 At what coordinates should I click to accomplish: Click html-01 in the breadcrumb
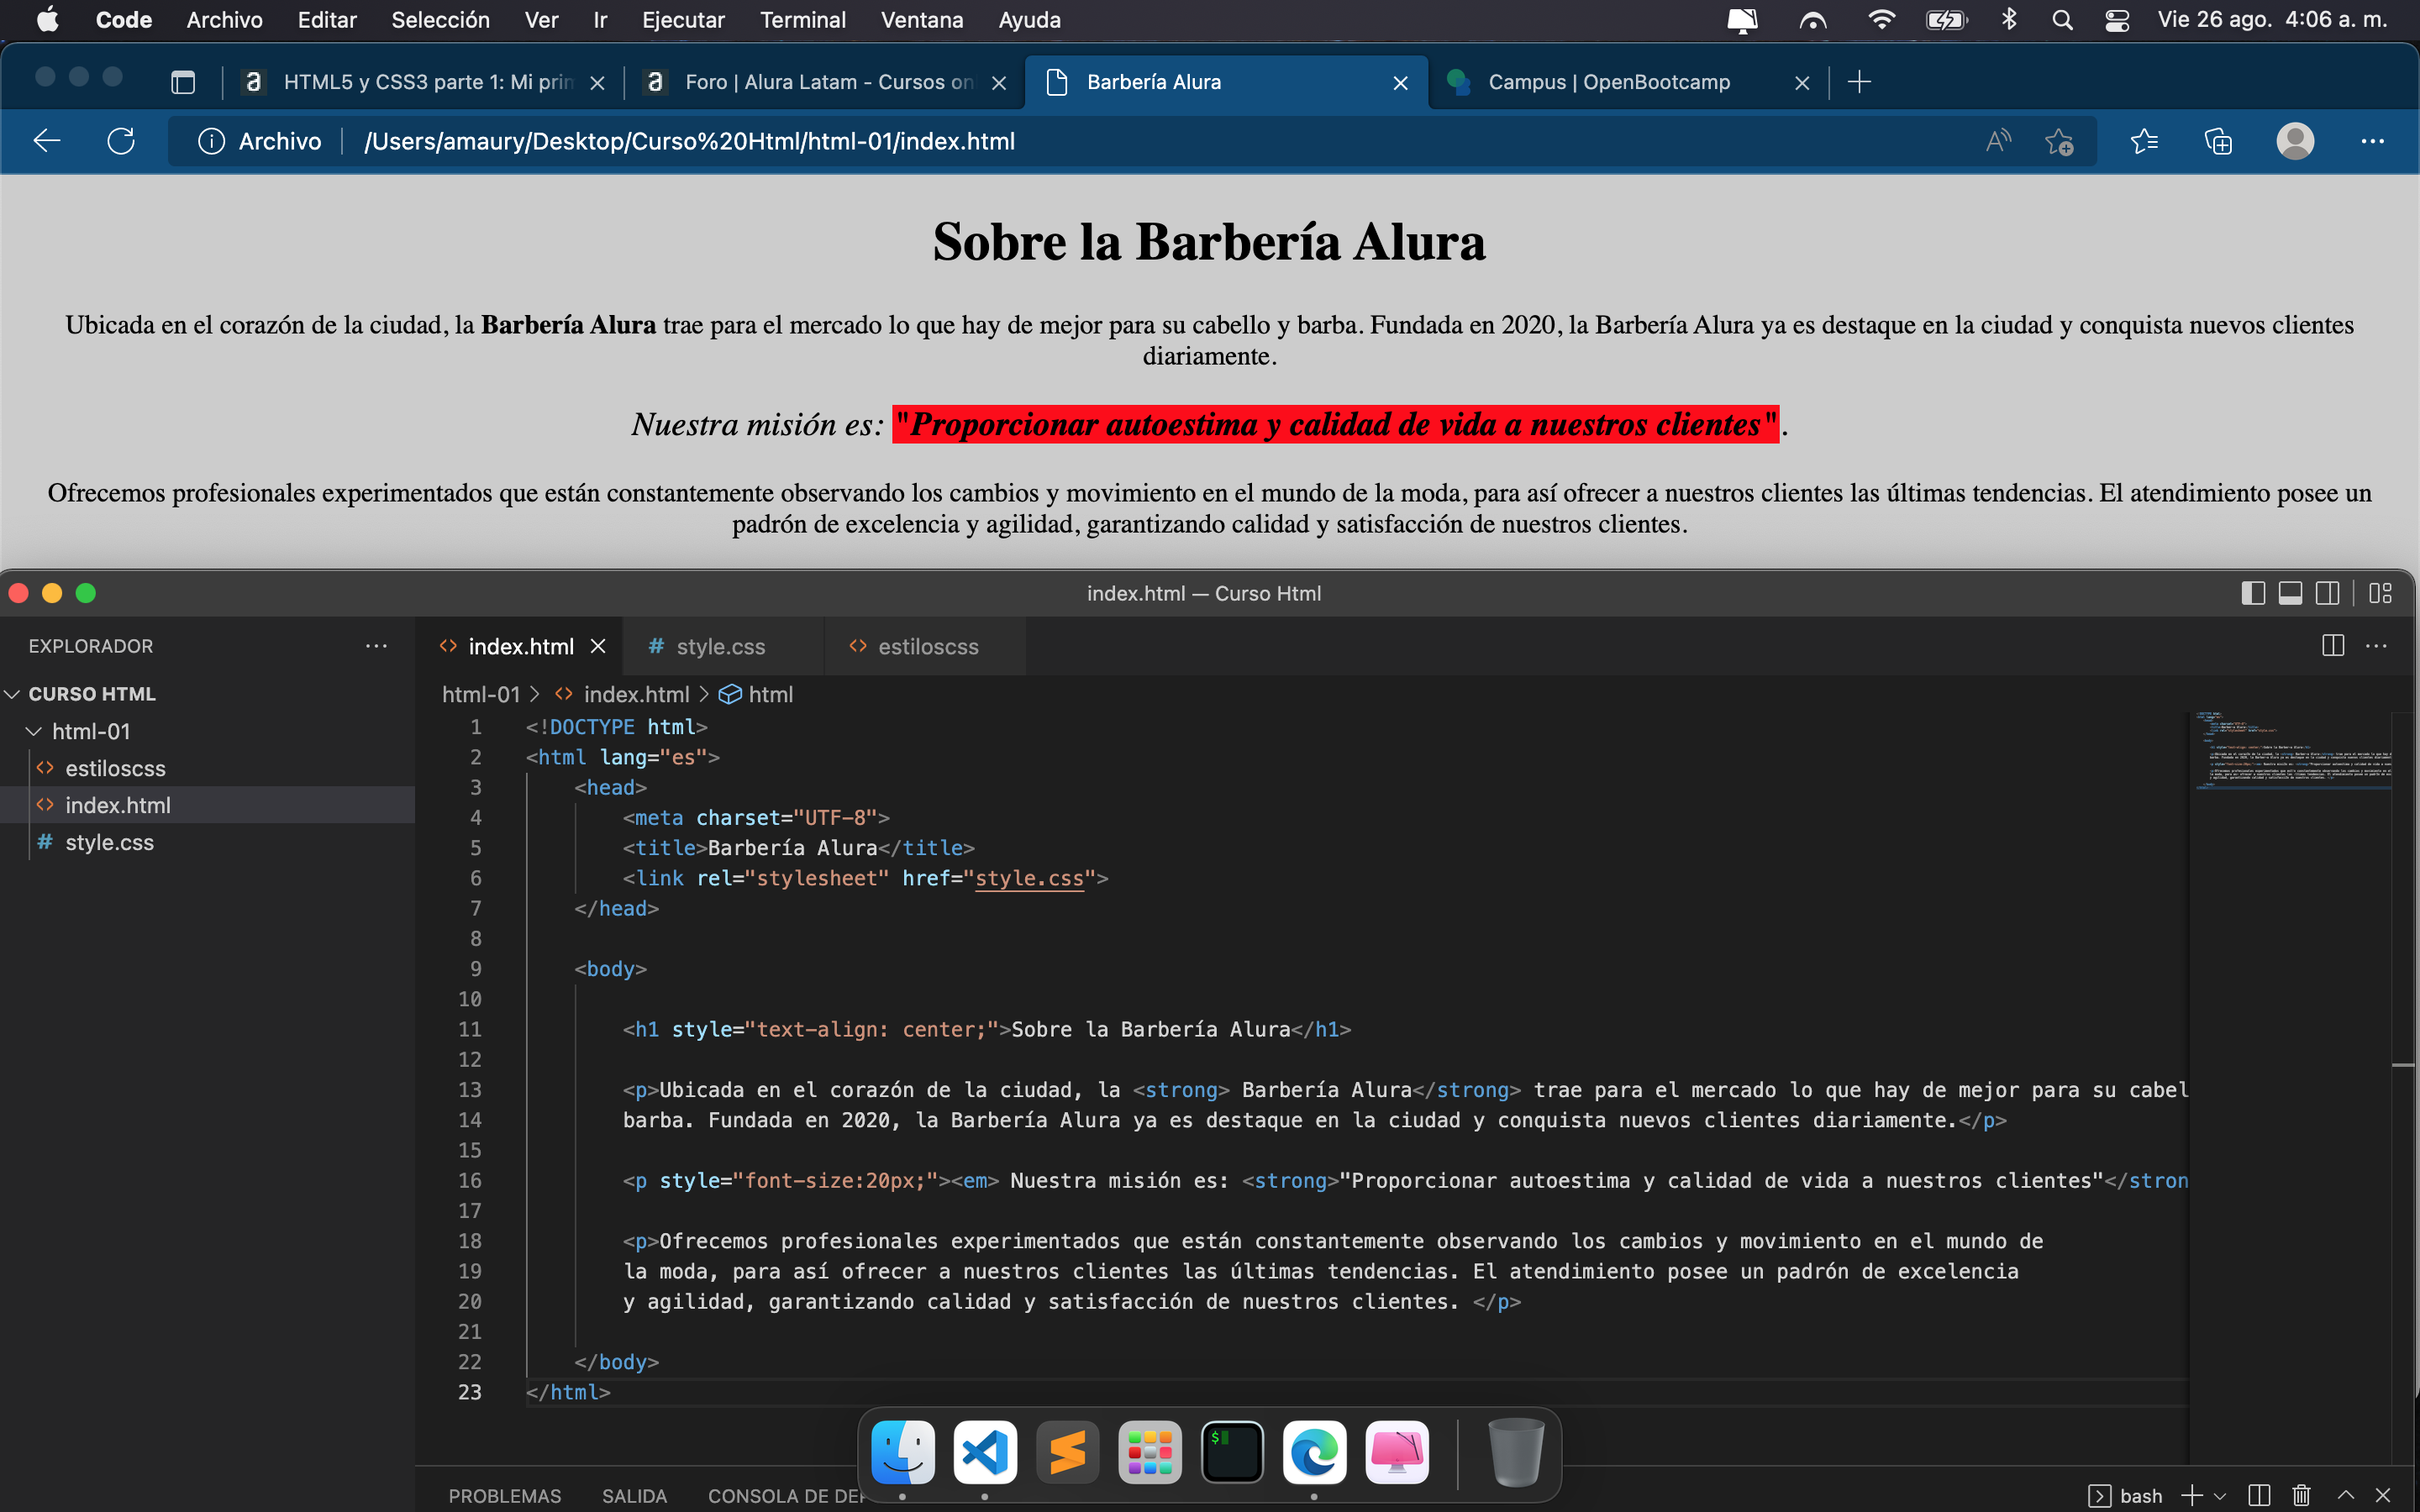pyautogui.click(x=481, y=694)
